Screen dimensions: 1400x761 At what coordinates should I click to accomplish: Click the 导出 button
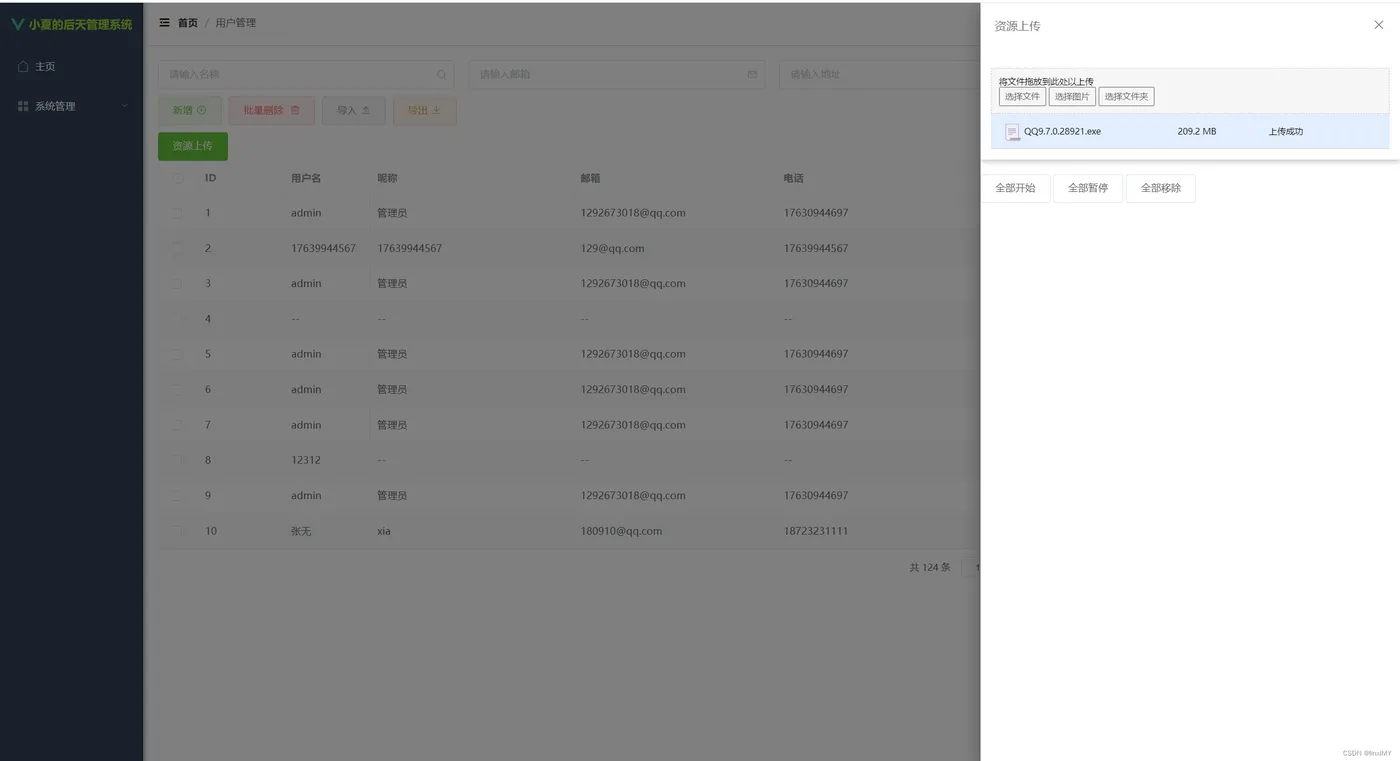pos(425,110)
